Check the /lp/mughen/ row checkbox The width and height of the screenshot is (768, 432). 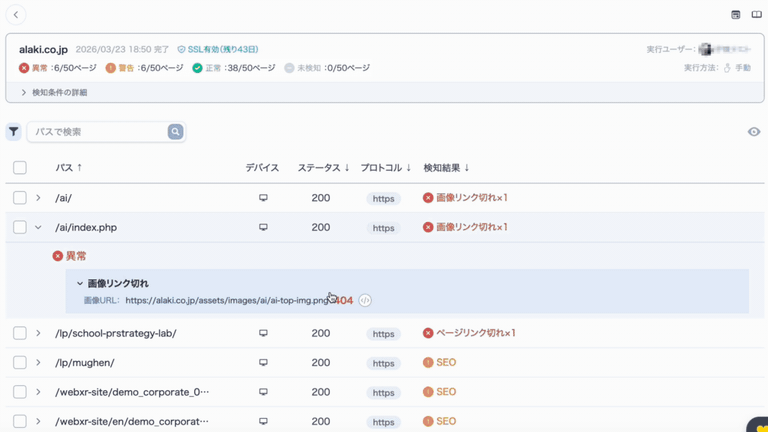(20, 362)
